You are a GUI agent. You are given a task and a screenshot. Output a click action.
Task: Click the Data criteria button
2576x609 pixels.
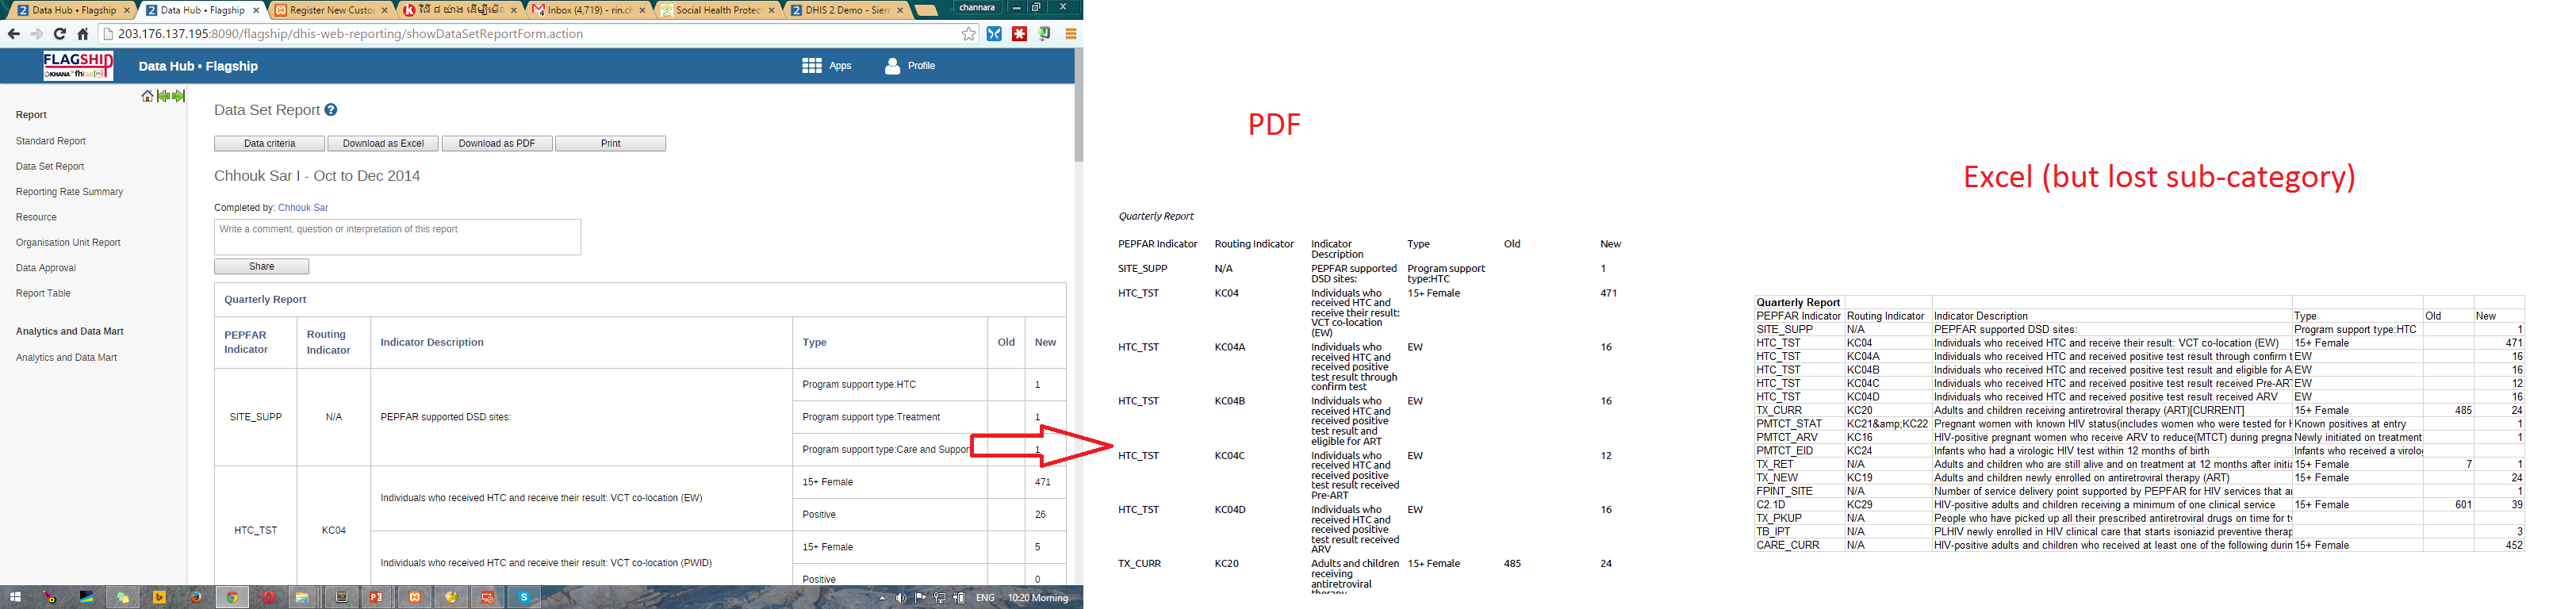pyautogui.click(x=269, y=144)
